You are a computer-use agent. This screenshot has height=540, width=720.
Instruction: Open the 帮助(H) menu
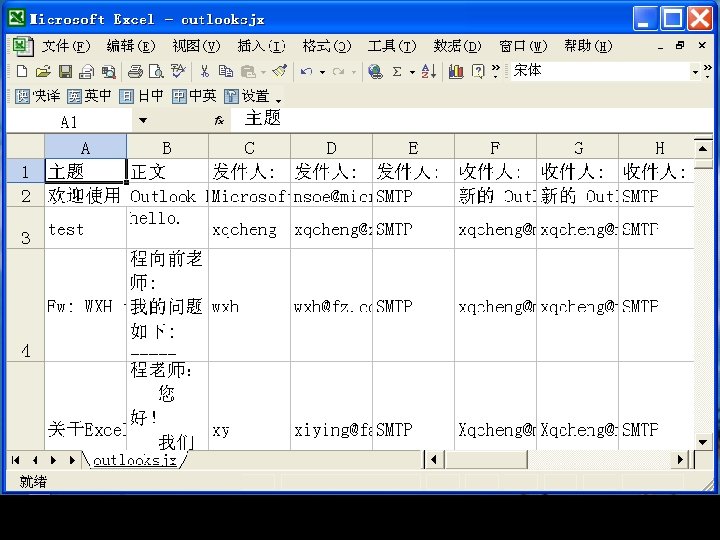coord(588,46)
